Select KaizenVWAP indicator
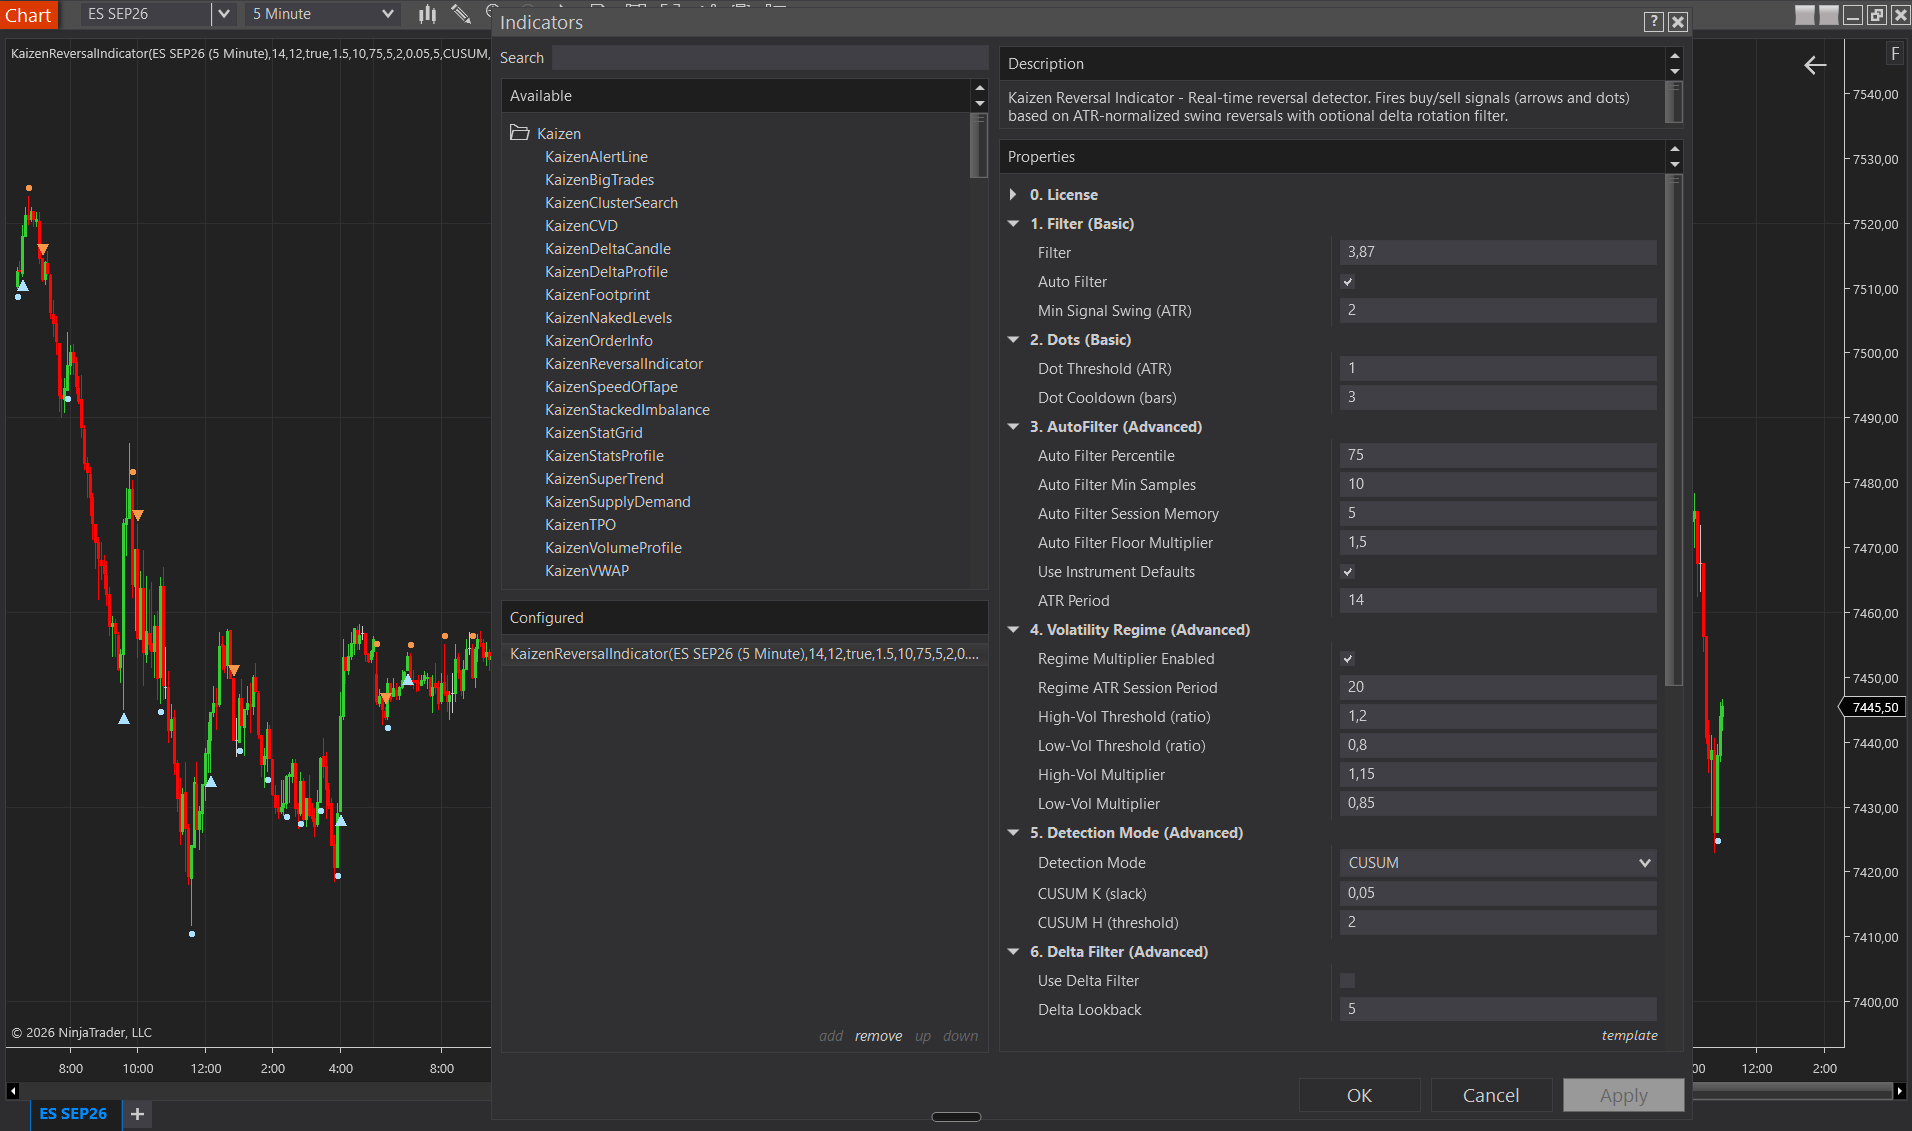Viewport: 1912px width, 1131px height. pyautogui.click(x=587, y=571)
